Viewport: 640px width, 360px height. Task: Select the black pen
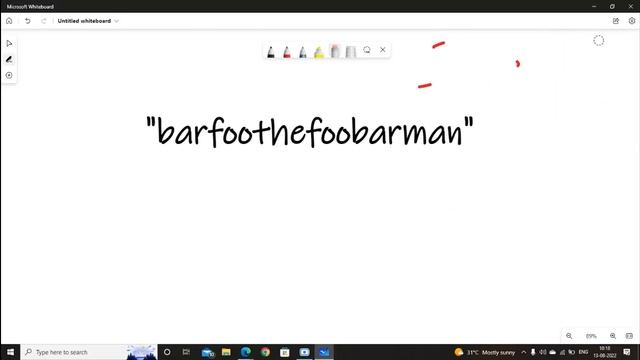[x=271, y=51]
